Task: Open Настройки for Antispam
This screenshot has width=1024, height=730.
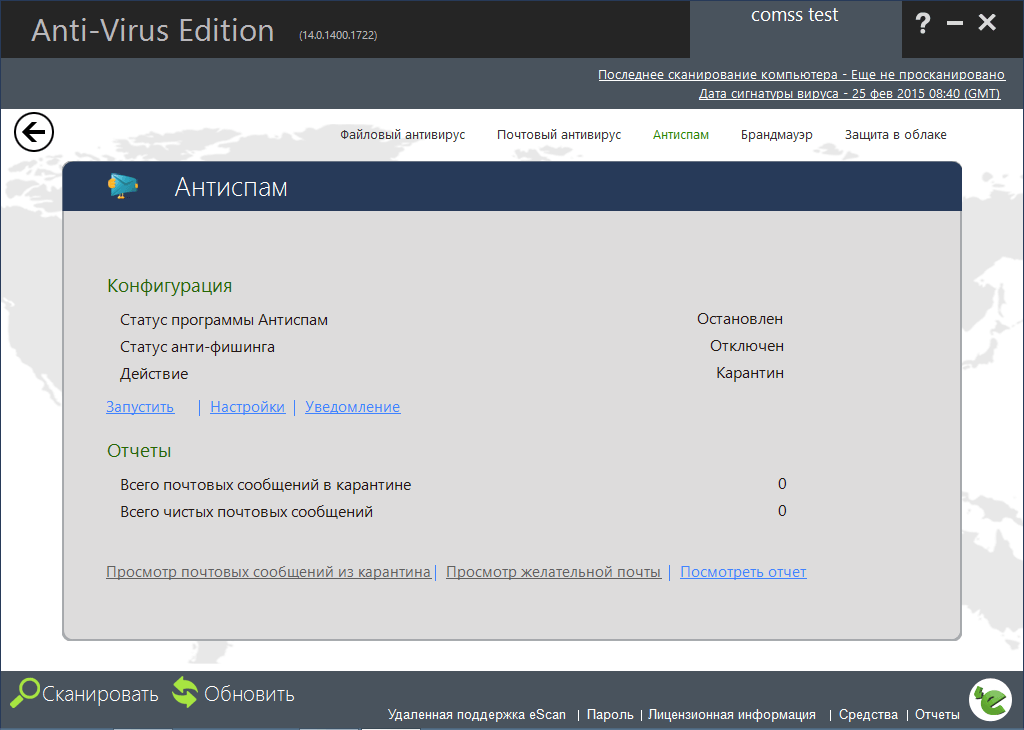Action: (x=247, y=407)
